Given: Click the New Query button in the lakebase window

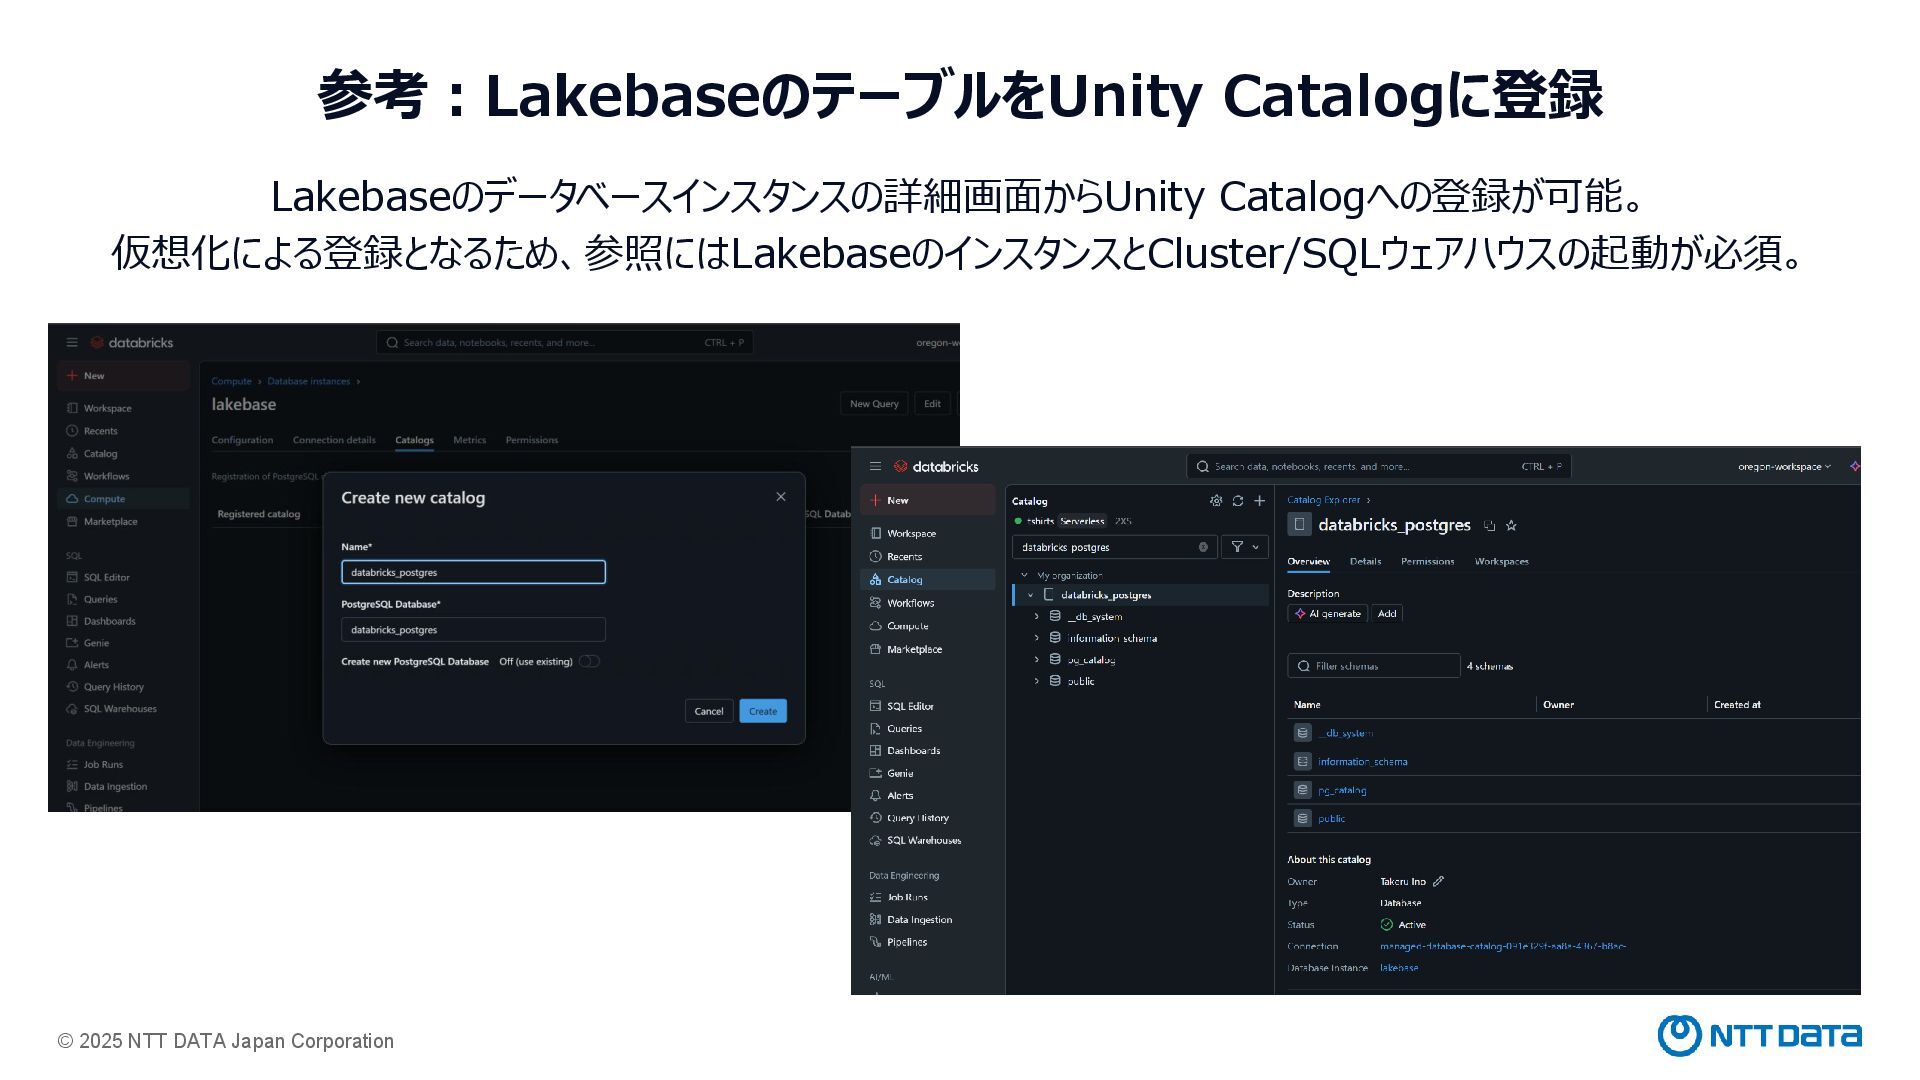Looking at the screenshot, I should [x=874, y=404].
